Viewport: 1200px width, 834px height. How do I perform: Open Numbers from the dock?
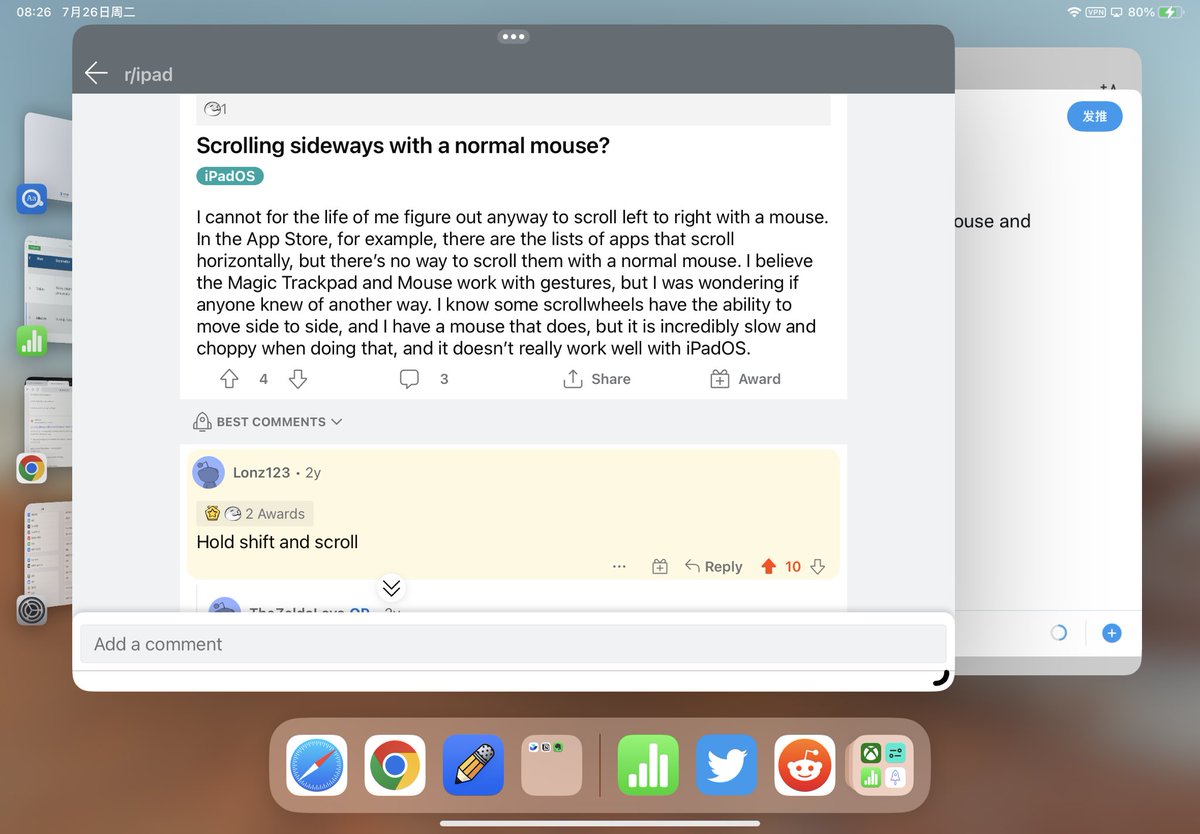point(648,765)
